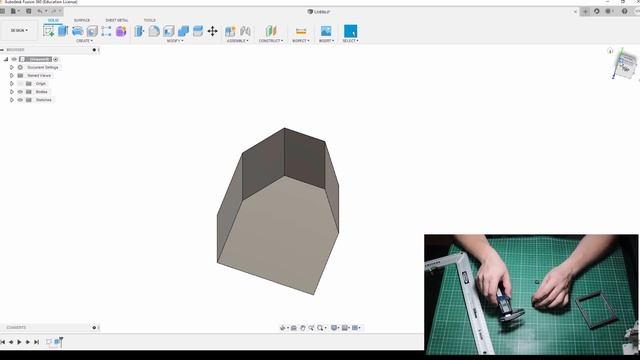This screenshot has height=360, width=640.
Task: Open the INSERT dropdown menu
Action: [326, 41]
